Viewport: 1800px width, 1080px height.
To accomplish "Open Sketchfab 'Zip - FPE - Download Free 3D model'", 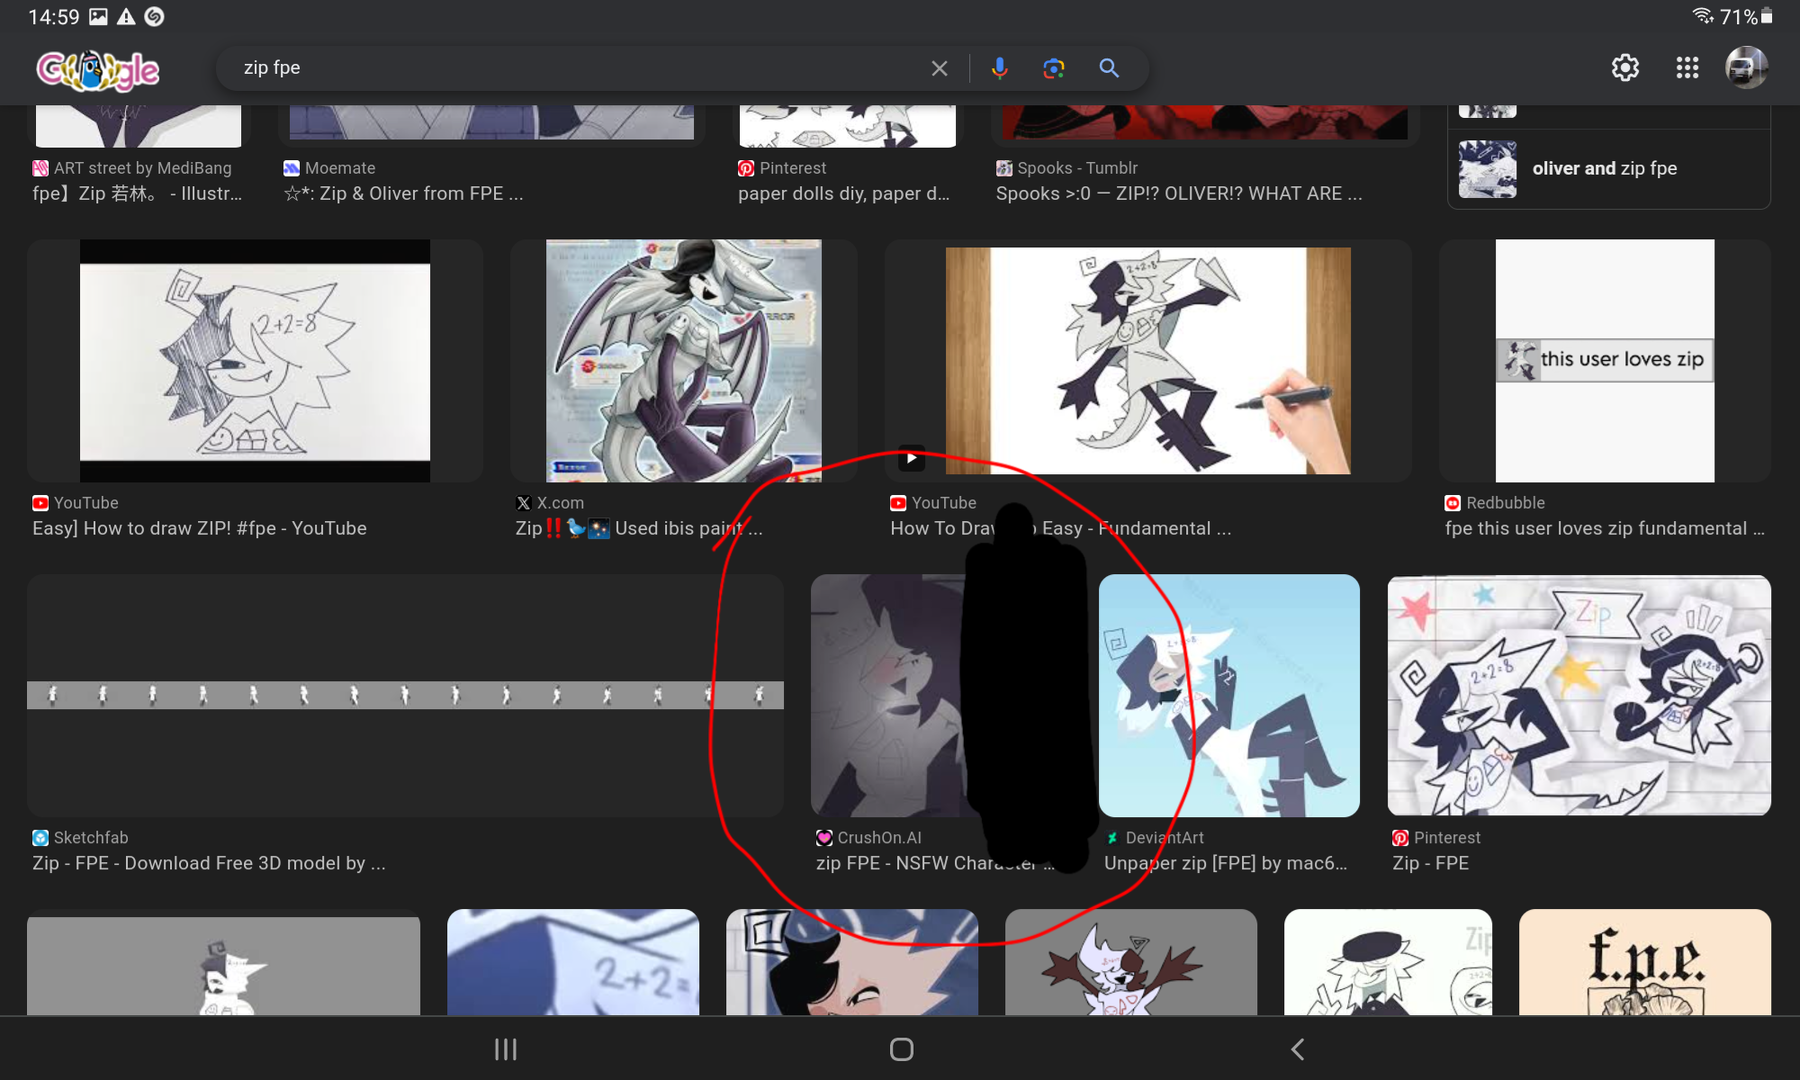I will click(x=208, y=863).
